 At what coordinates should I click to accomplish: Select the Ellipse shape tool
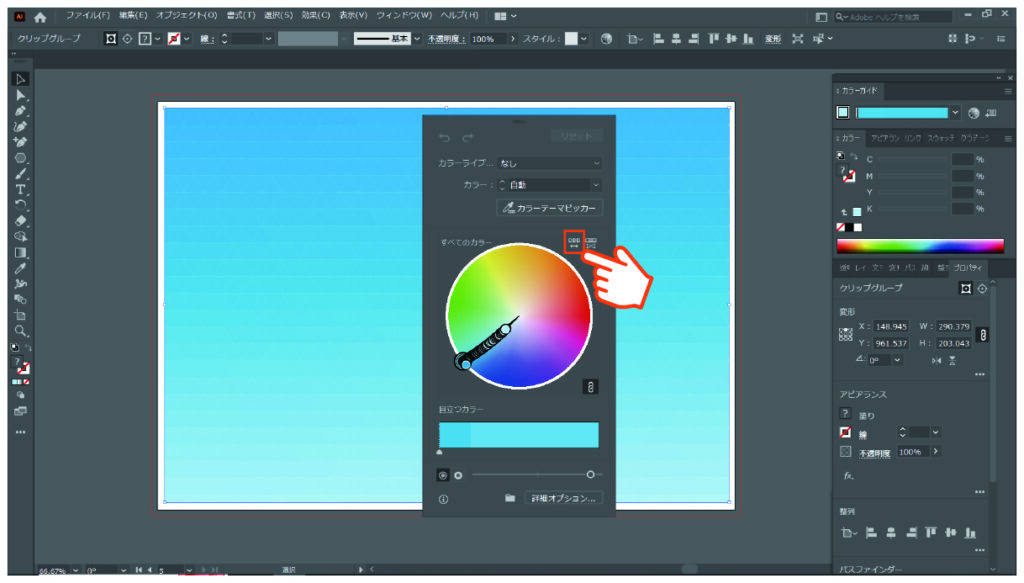click(x=20, y=158)
